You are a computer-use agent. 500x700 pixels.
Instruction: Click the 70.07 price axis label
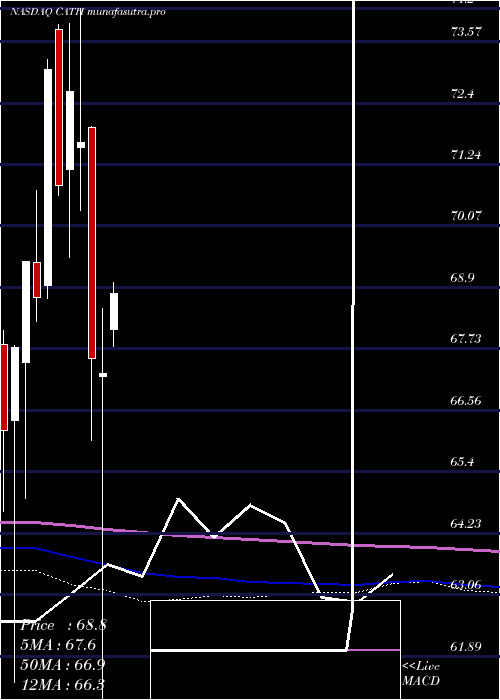pyautogui.click(x=467, y=216)
